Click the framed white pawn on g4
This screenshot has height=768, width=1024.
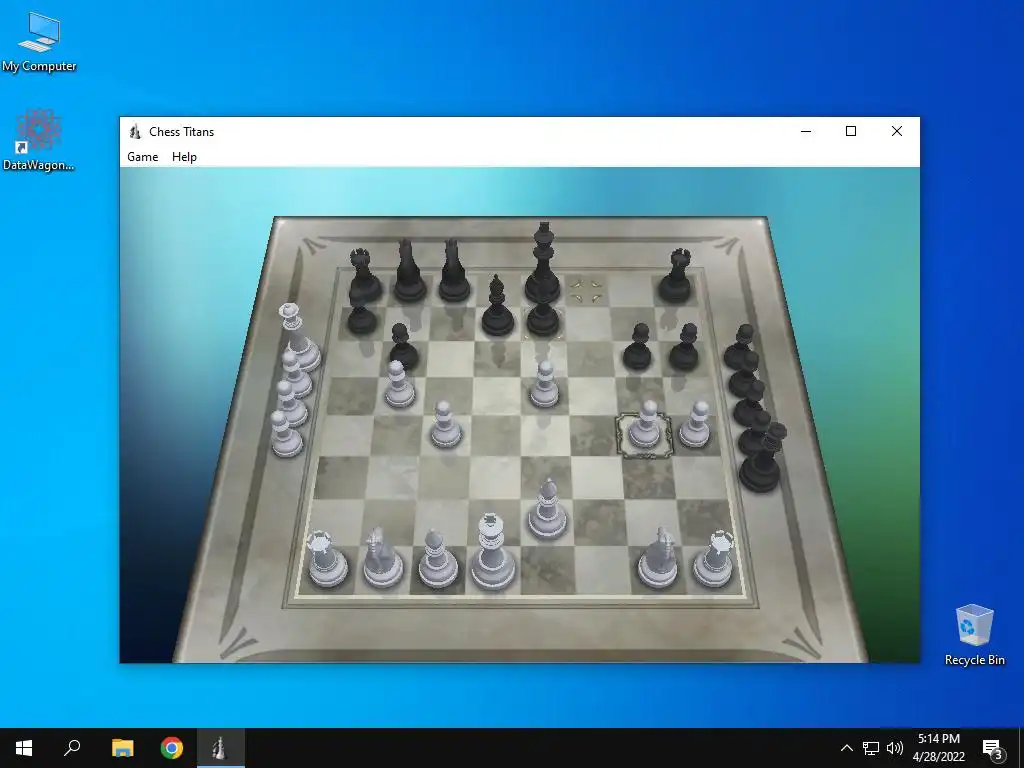tap(645, 427)
